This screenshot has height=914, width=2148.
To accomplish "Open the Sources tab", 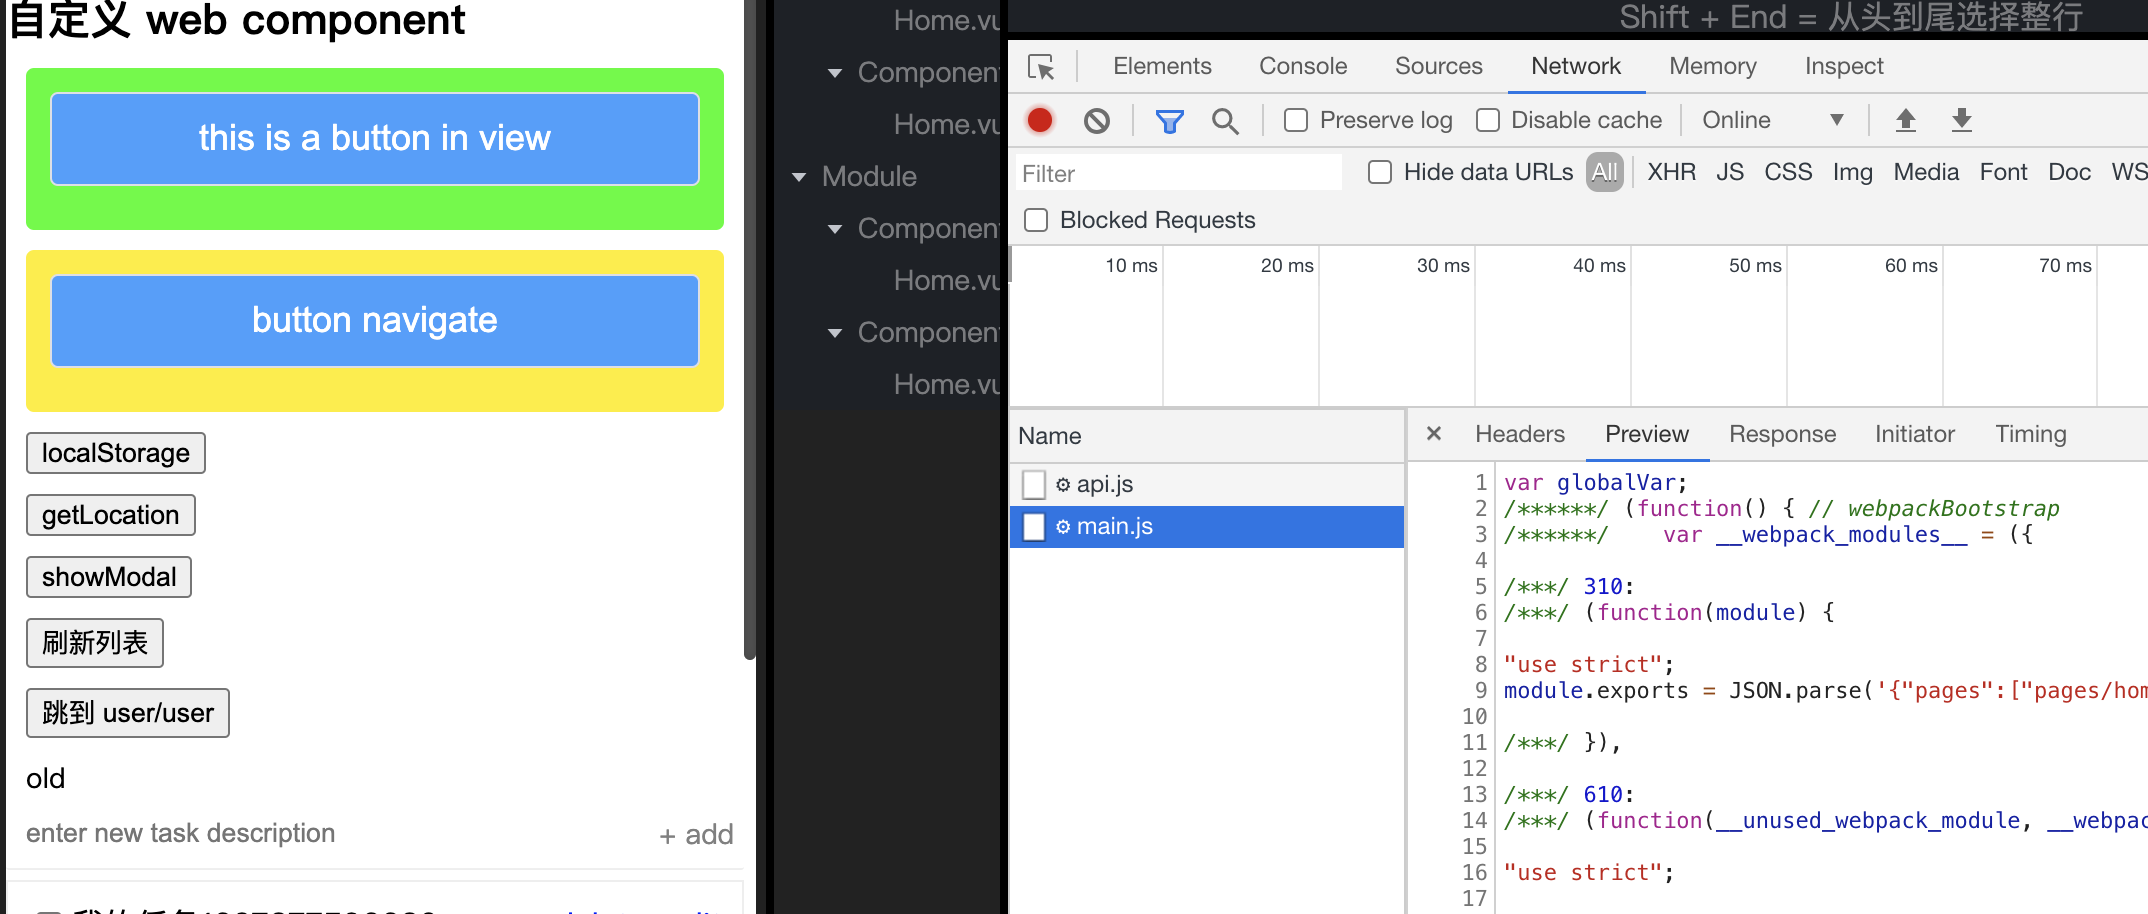I will pos(1439,66).
